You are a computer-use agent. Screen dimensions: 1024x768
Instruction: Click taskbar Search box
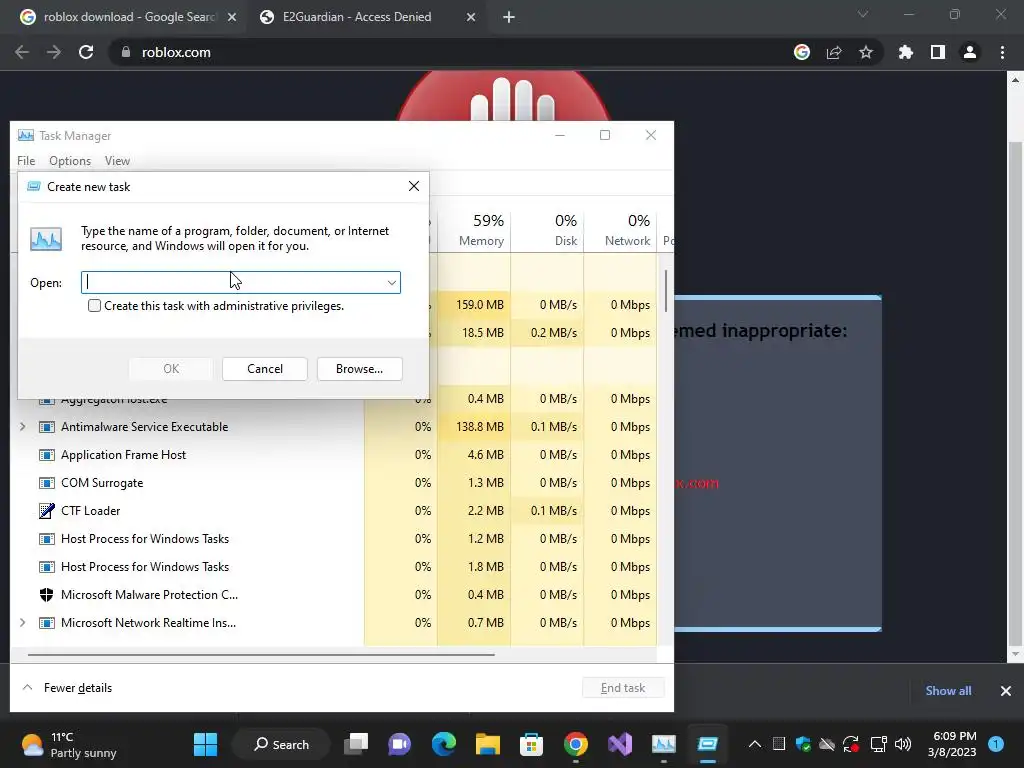pos(281,744)
